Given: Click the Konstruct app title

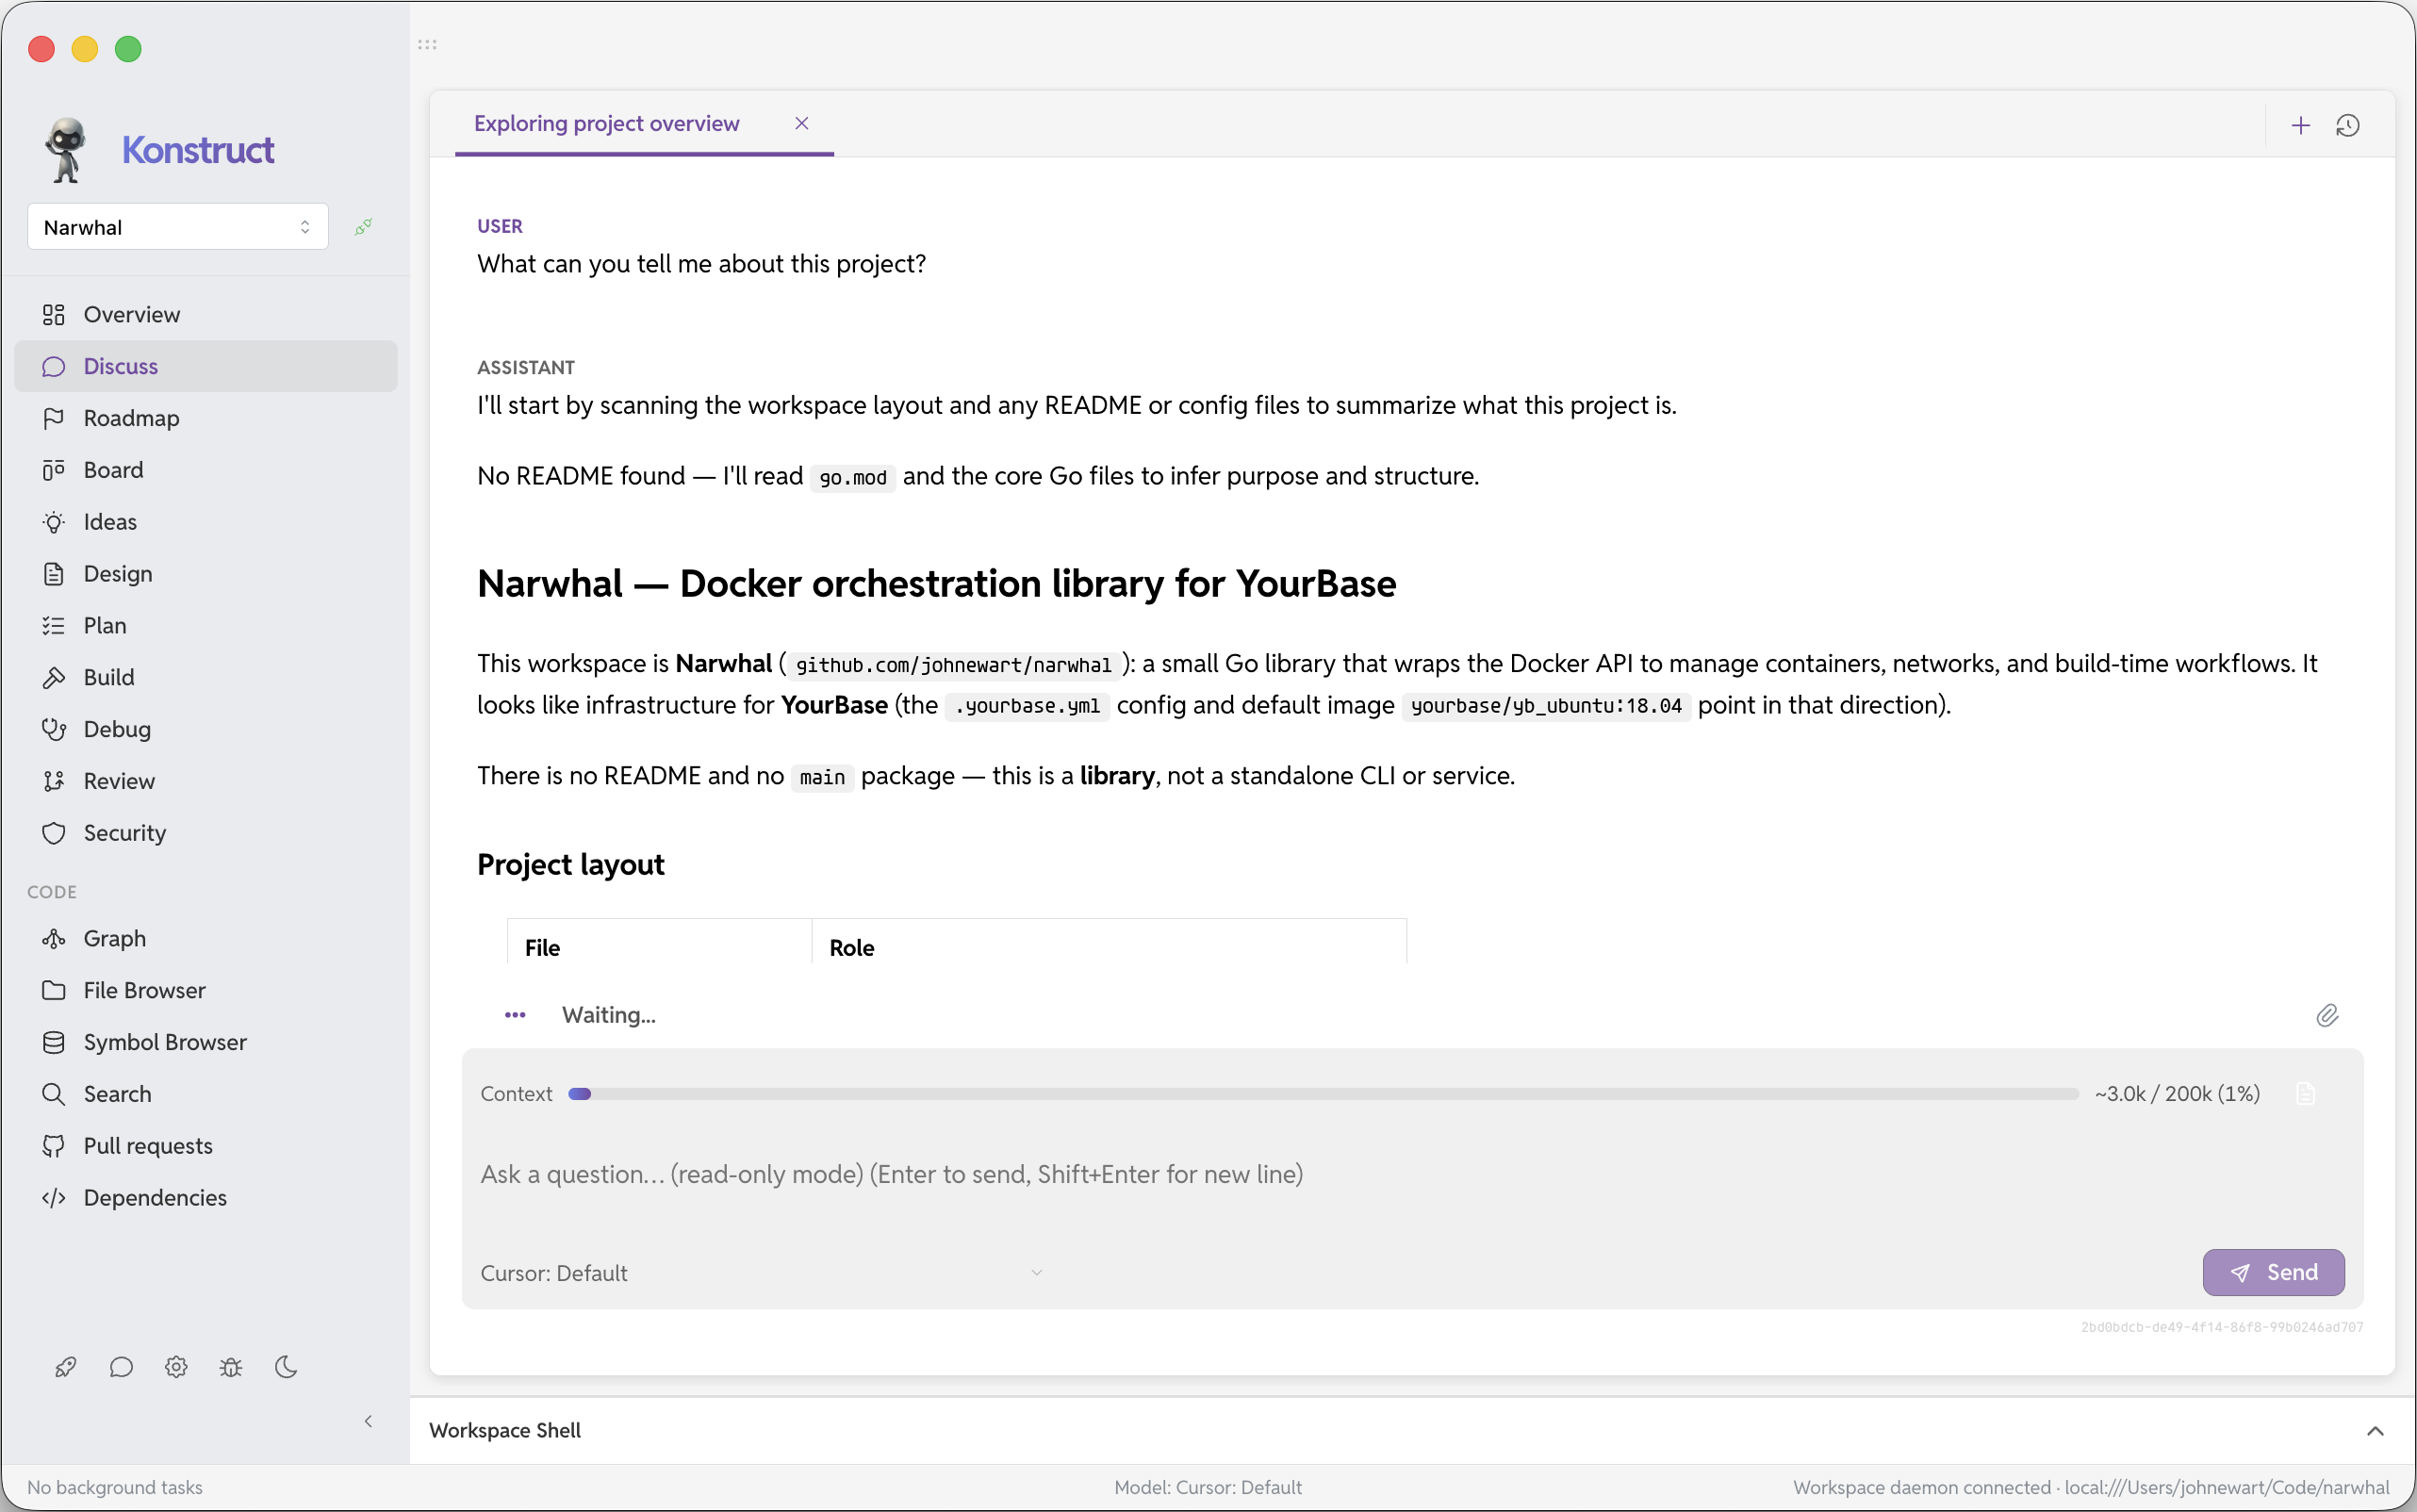Looking at the screenshot, I should click(x=198, y=150).
